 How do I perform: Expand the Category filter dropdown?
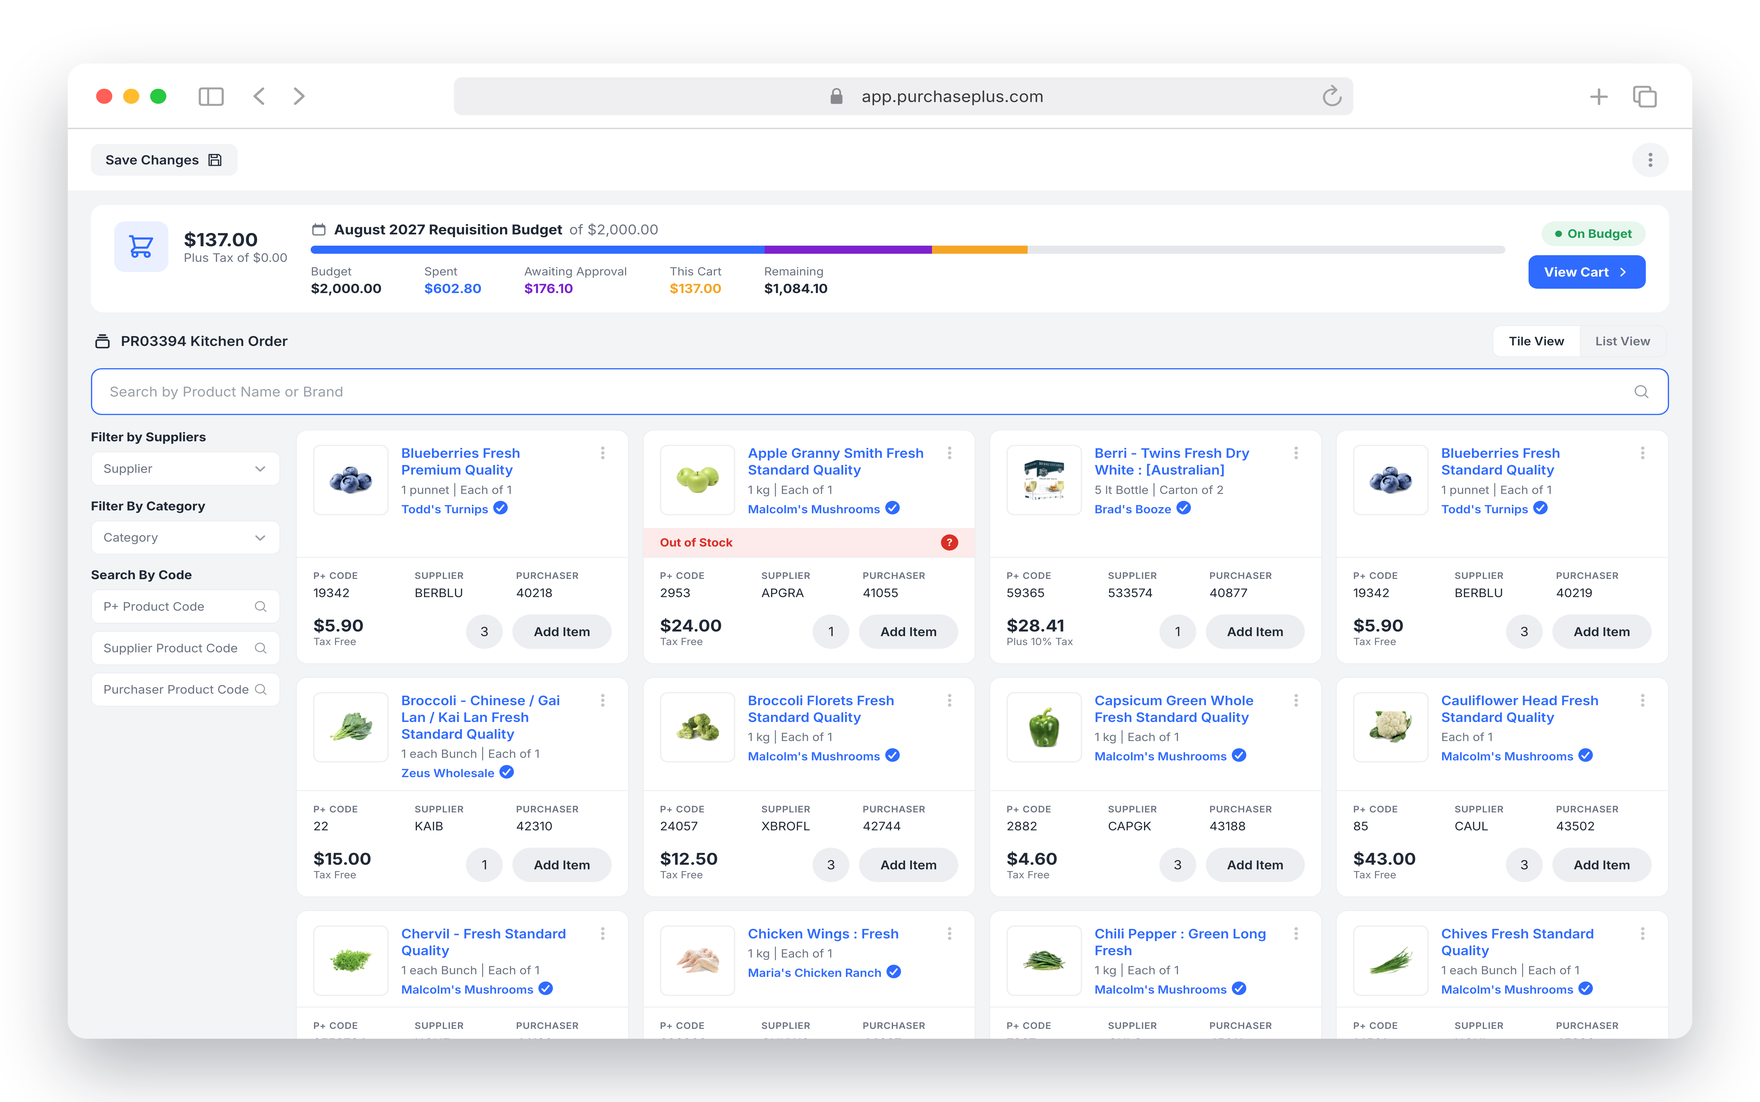coord(185,537)
